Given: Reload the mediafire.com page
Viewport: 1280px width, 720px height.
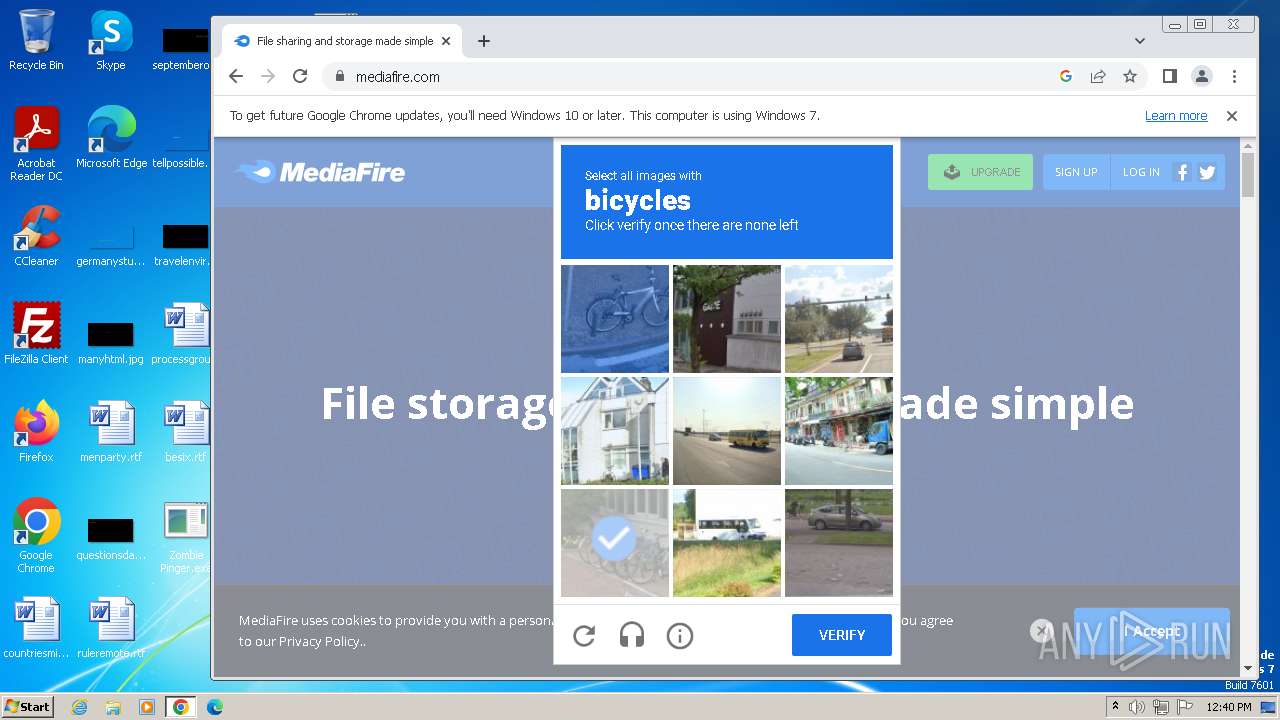Looking at the screenshot, I should 300,76.
